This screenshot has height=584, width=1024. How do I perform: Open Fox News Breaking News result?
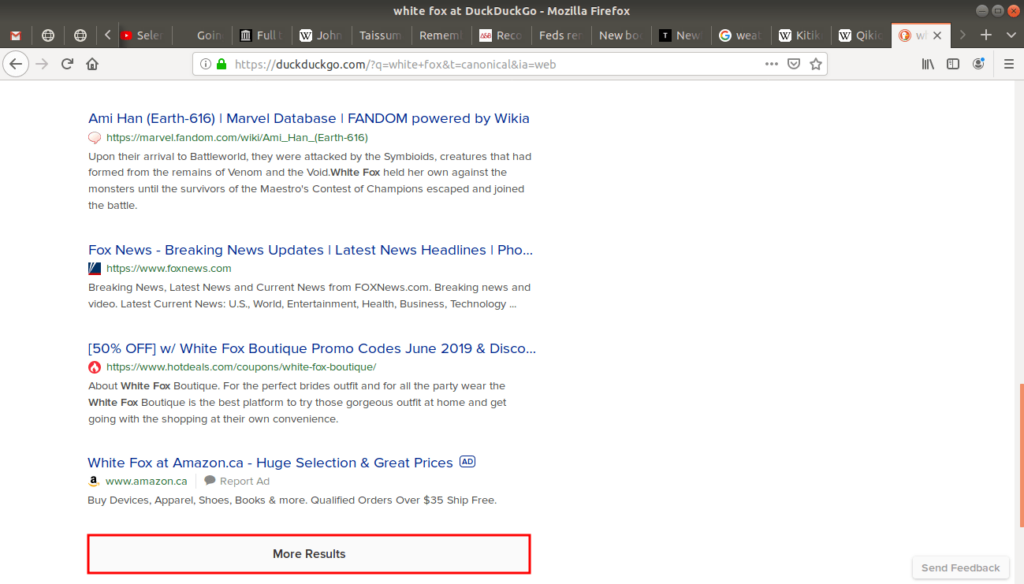pos(310,250)
